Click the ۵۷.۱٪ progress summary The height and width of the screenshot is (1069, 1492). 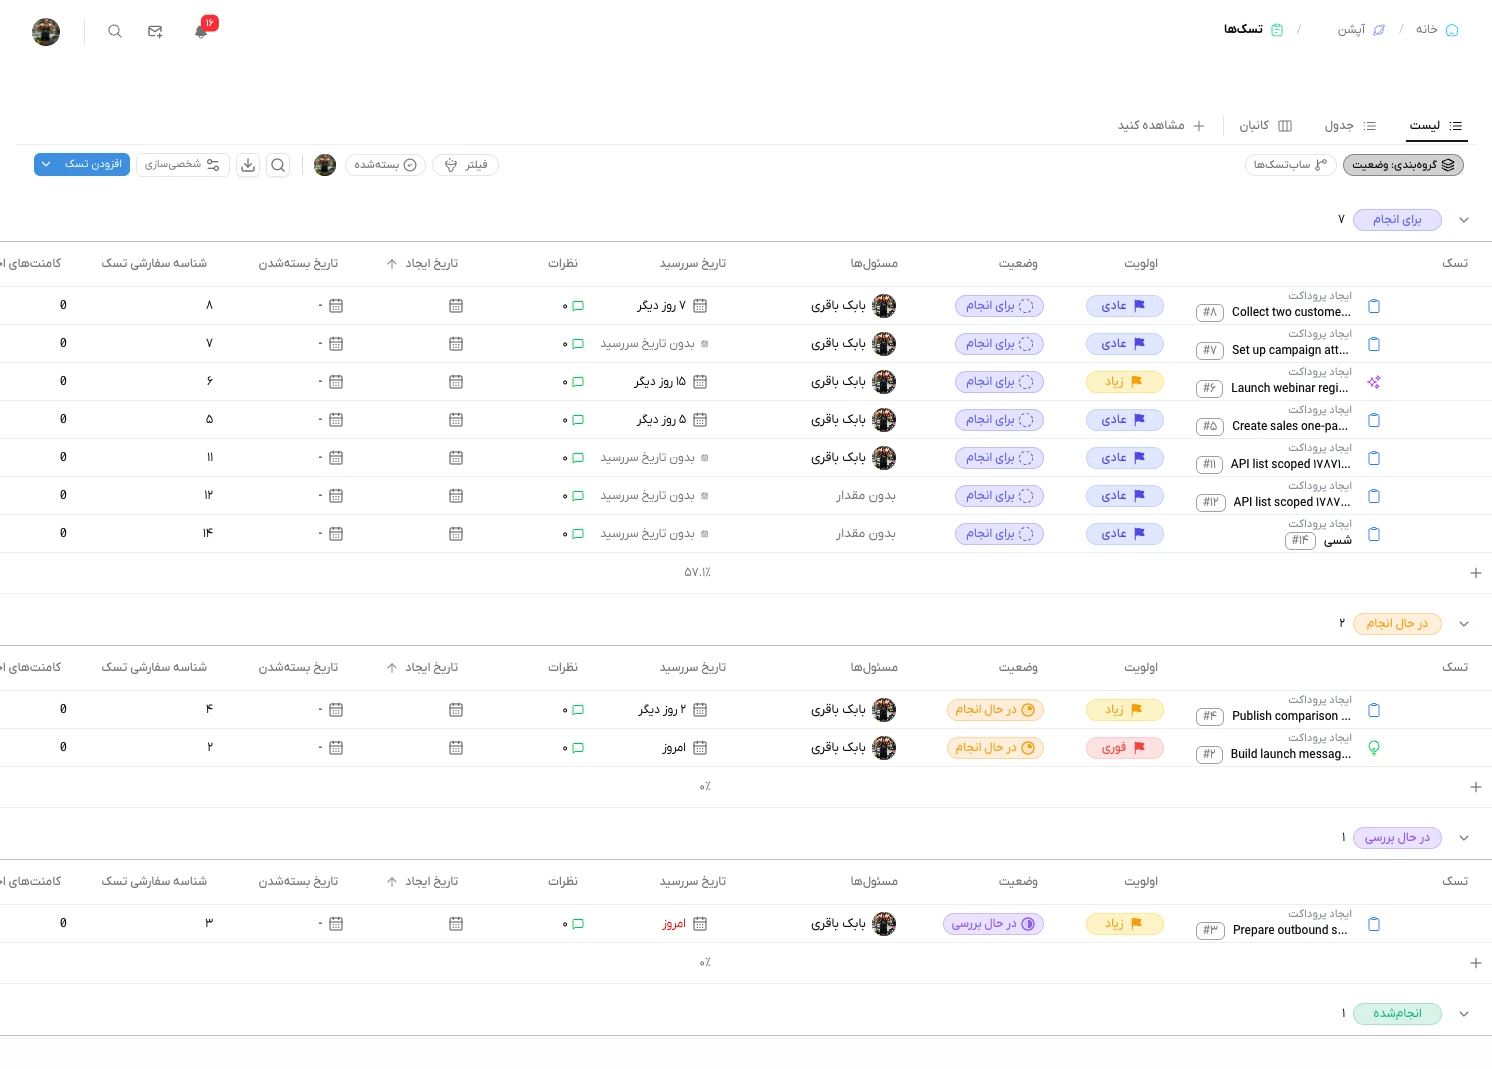pos(697,573)
